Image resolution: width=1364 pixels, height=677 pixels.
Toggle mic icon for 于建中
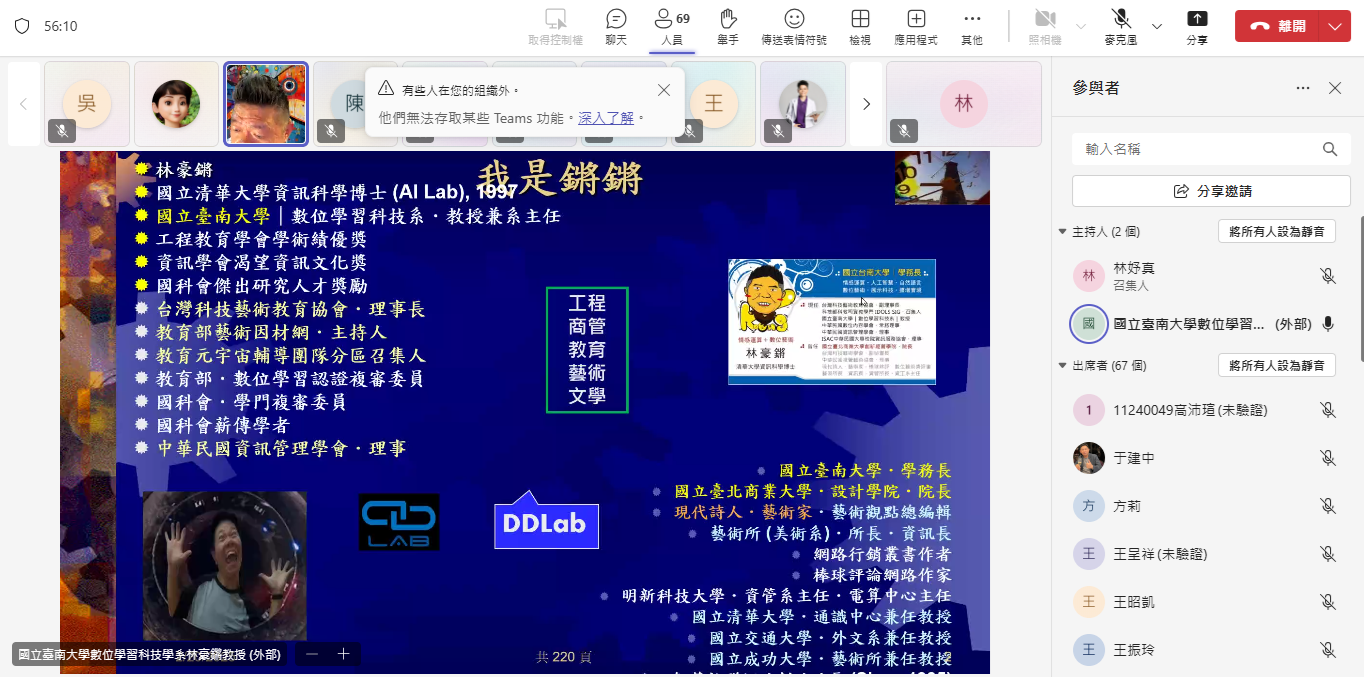(1328, 458)
